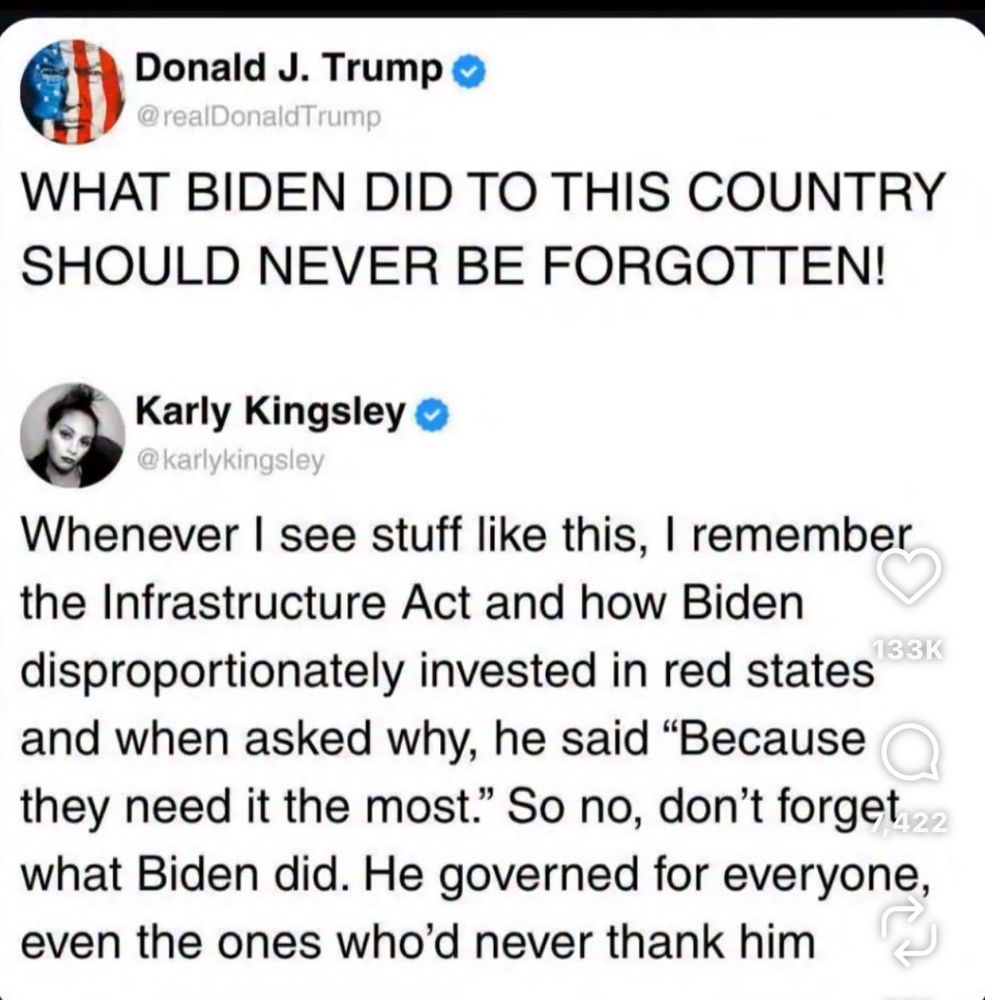
Task: Open the Donald J. Trump display name
Action: tap(288, 68)
